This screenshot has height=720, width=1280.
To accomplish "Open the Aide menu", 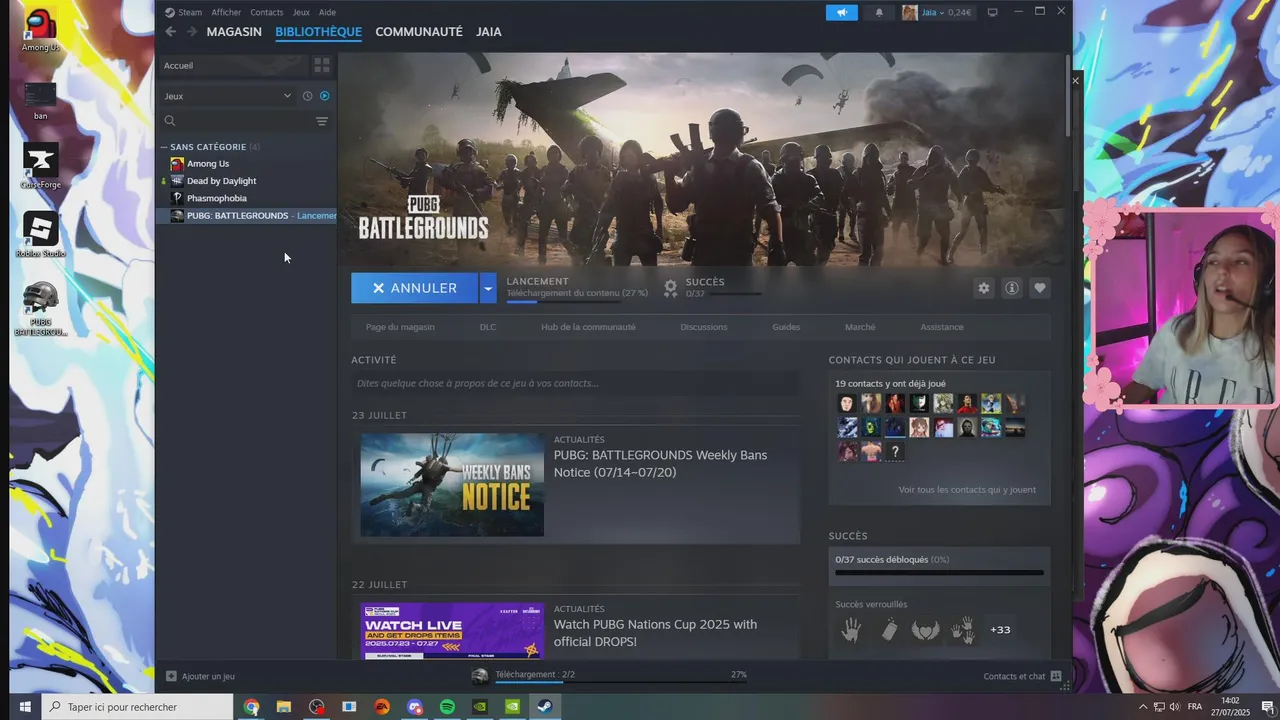I will [327, 12].
